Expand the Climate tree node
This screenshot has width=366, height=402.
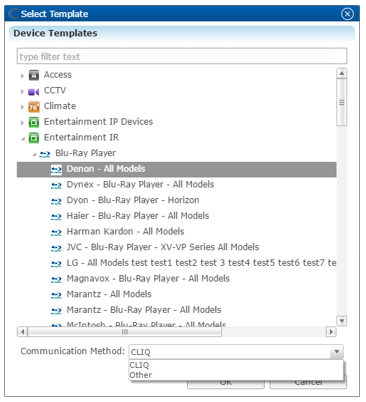pos(22,107)
